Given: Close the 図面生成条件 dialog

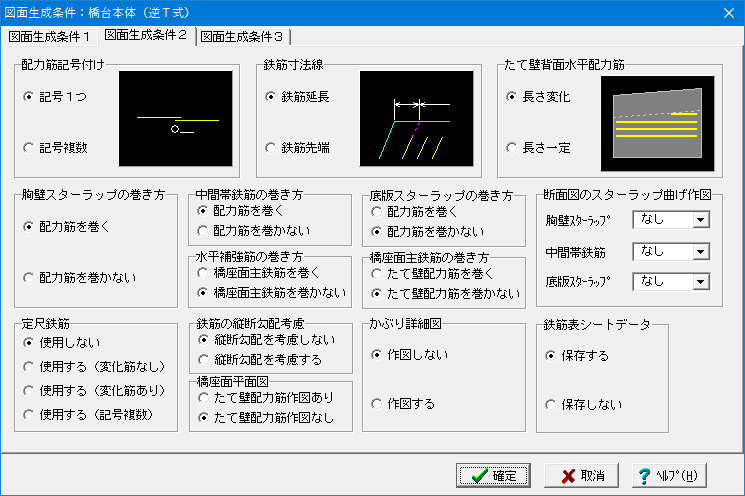Looking at the screenshot, I should 729,13.
